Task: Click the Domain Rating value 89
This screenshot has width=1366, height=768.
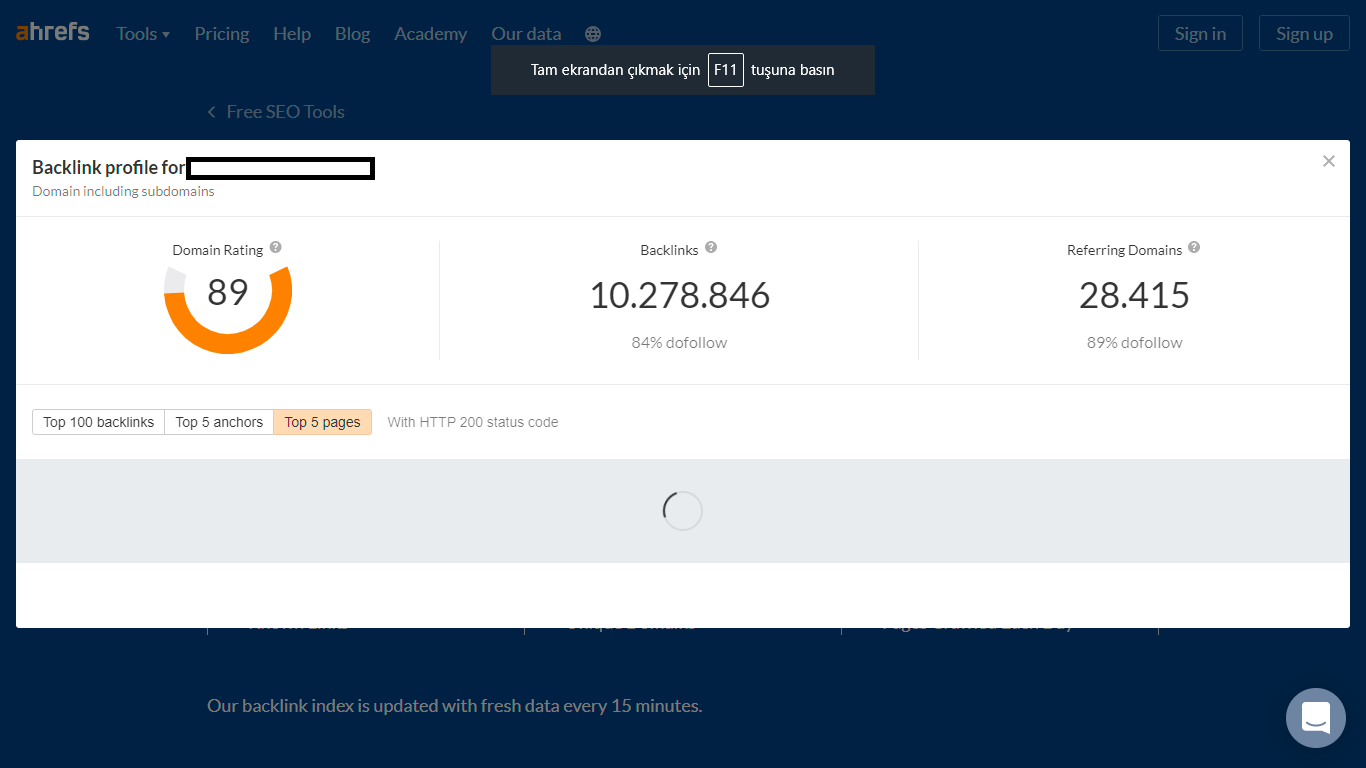Action: click(228, 292)
